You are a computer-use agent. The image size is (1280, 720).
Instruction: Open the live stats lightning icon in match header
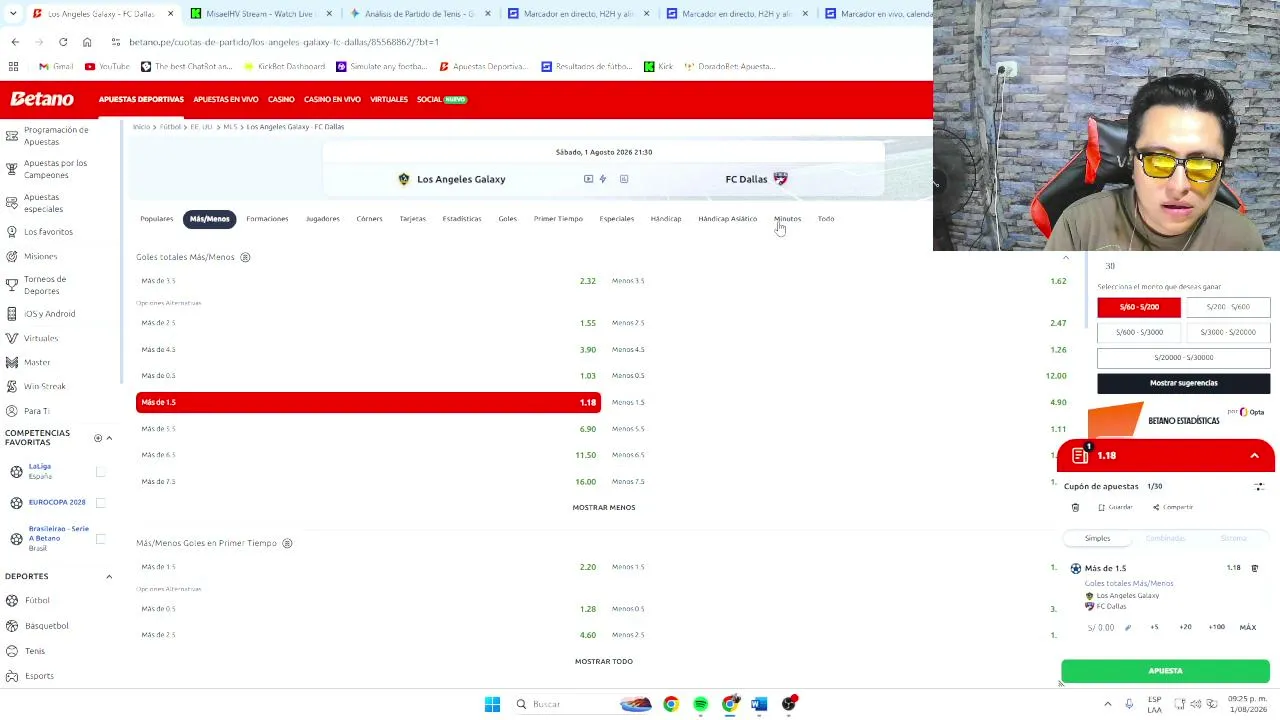[603, 179]
